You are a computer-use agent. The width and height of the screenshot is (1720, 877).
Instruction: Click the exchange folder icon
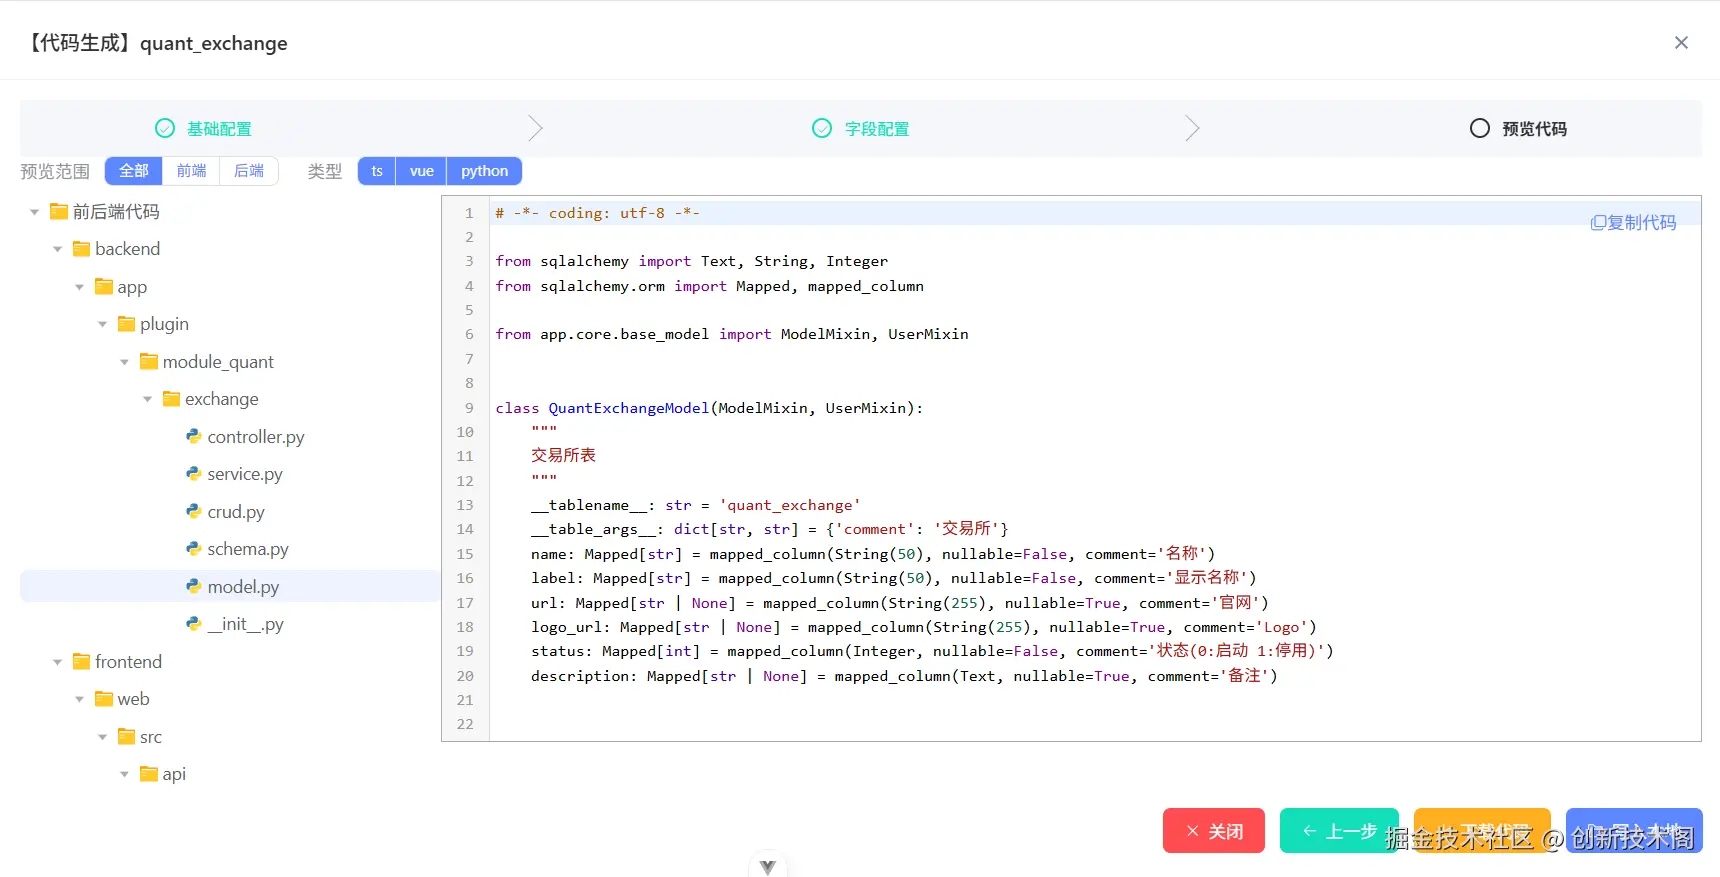[172, 399]
